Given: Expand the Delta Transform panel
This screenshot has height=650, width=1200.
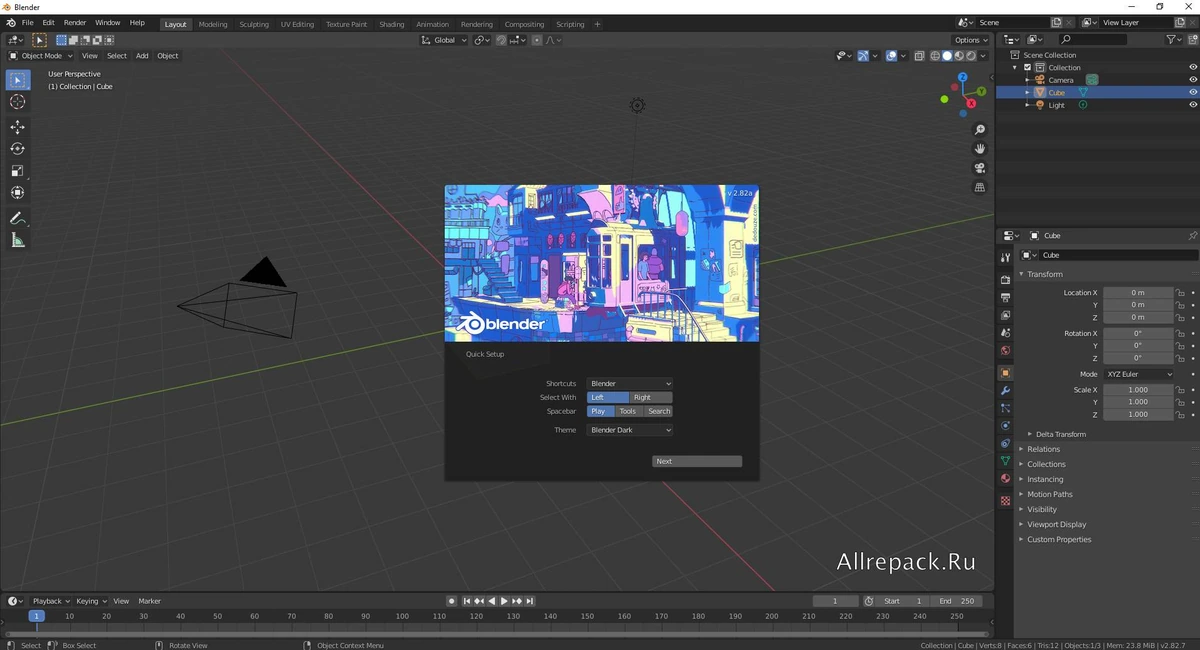Looking at the screenshot, I should tap(1061, 434).
